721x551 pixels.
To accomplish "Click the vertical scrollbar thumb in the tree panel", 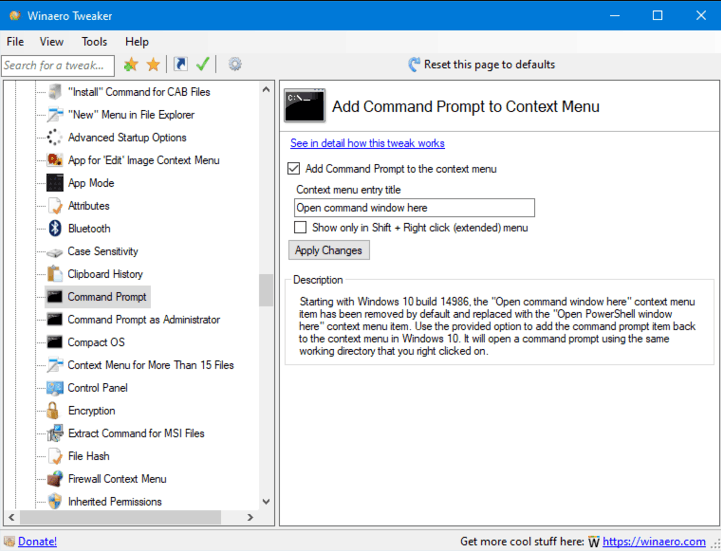I will [x=266, y=290].
